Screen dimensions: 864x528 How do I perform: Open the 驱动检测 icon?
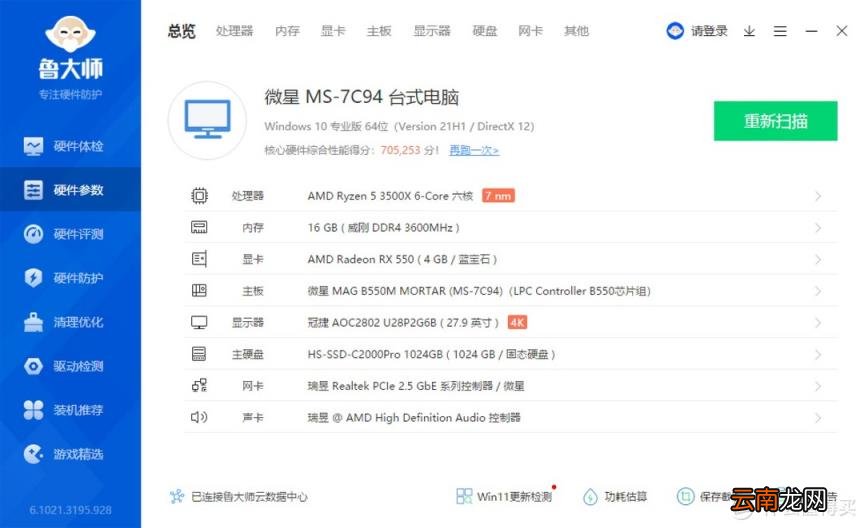(x=34, y=366)
